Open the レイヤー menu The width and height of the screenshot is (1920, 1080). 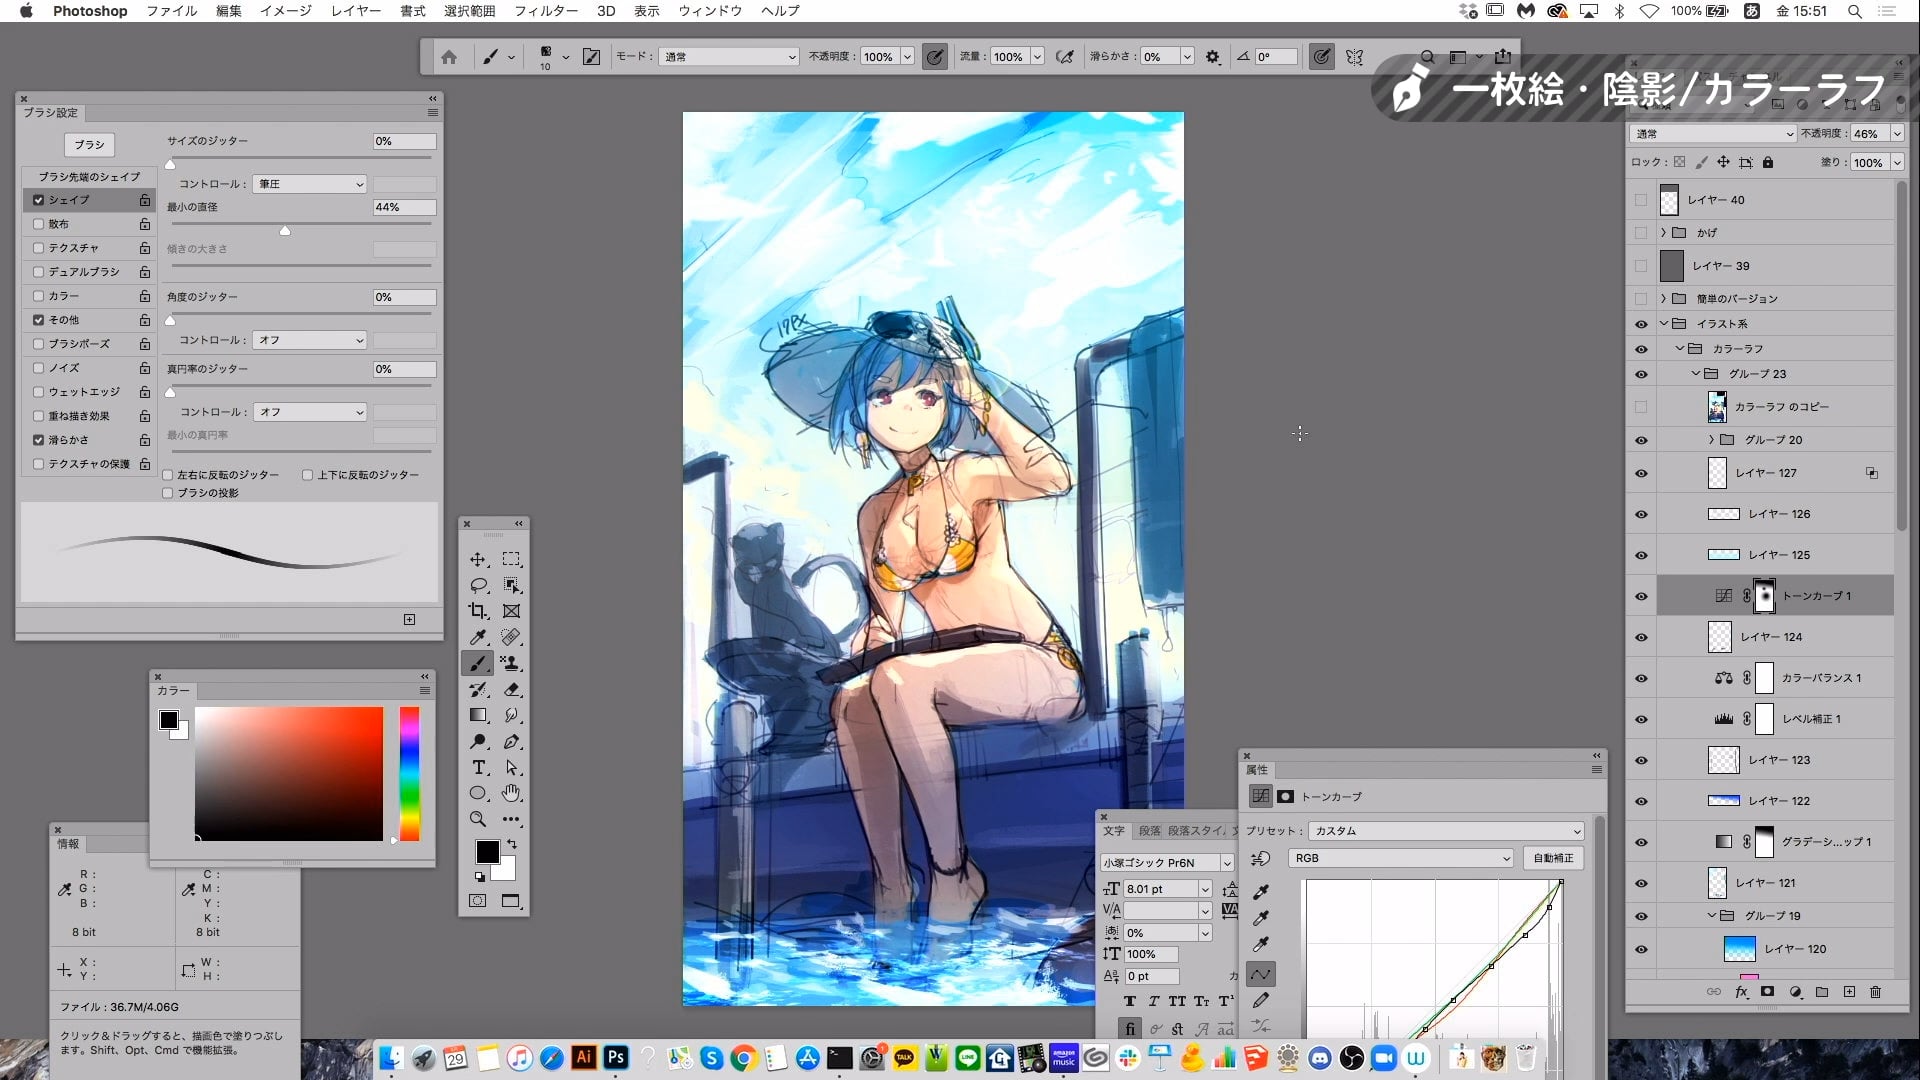(355, 11)
